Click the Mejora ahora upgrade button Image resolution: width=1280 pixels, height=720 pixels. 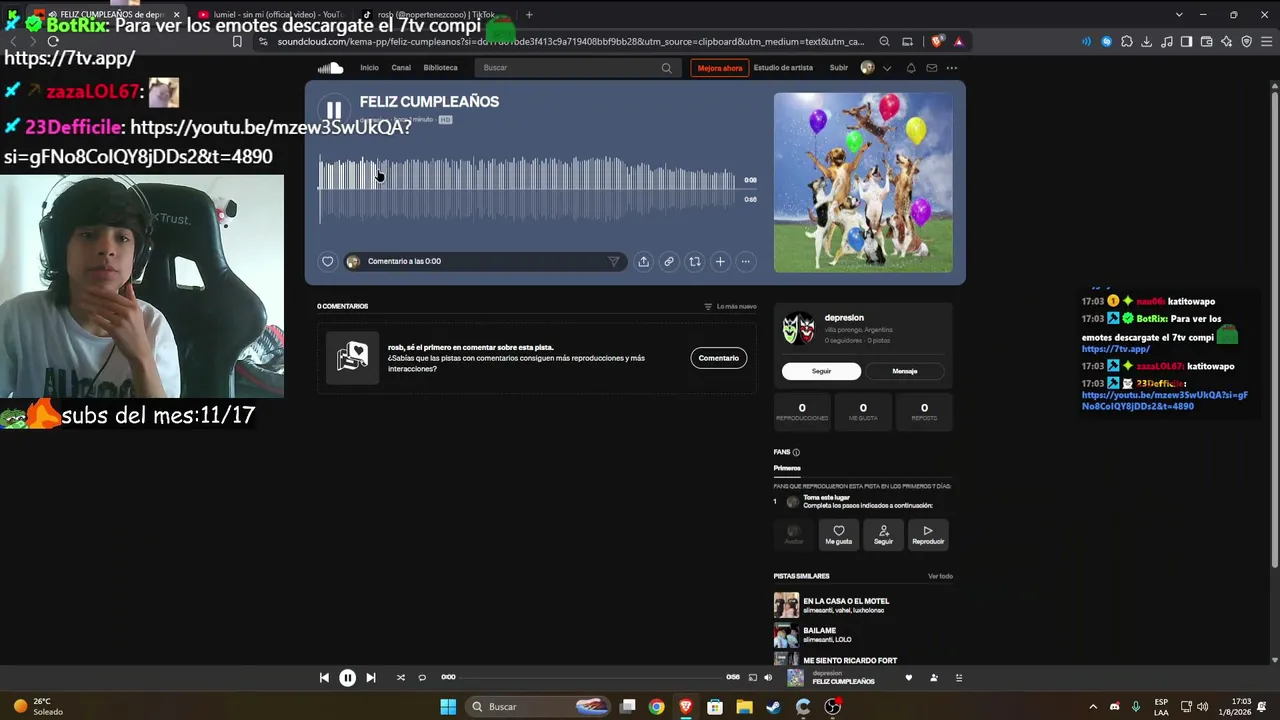720,68
